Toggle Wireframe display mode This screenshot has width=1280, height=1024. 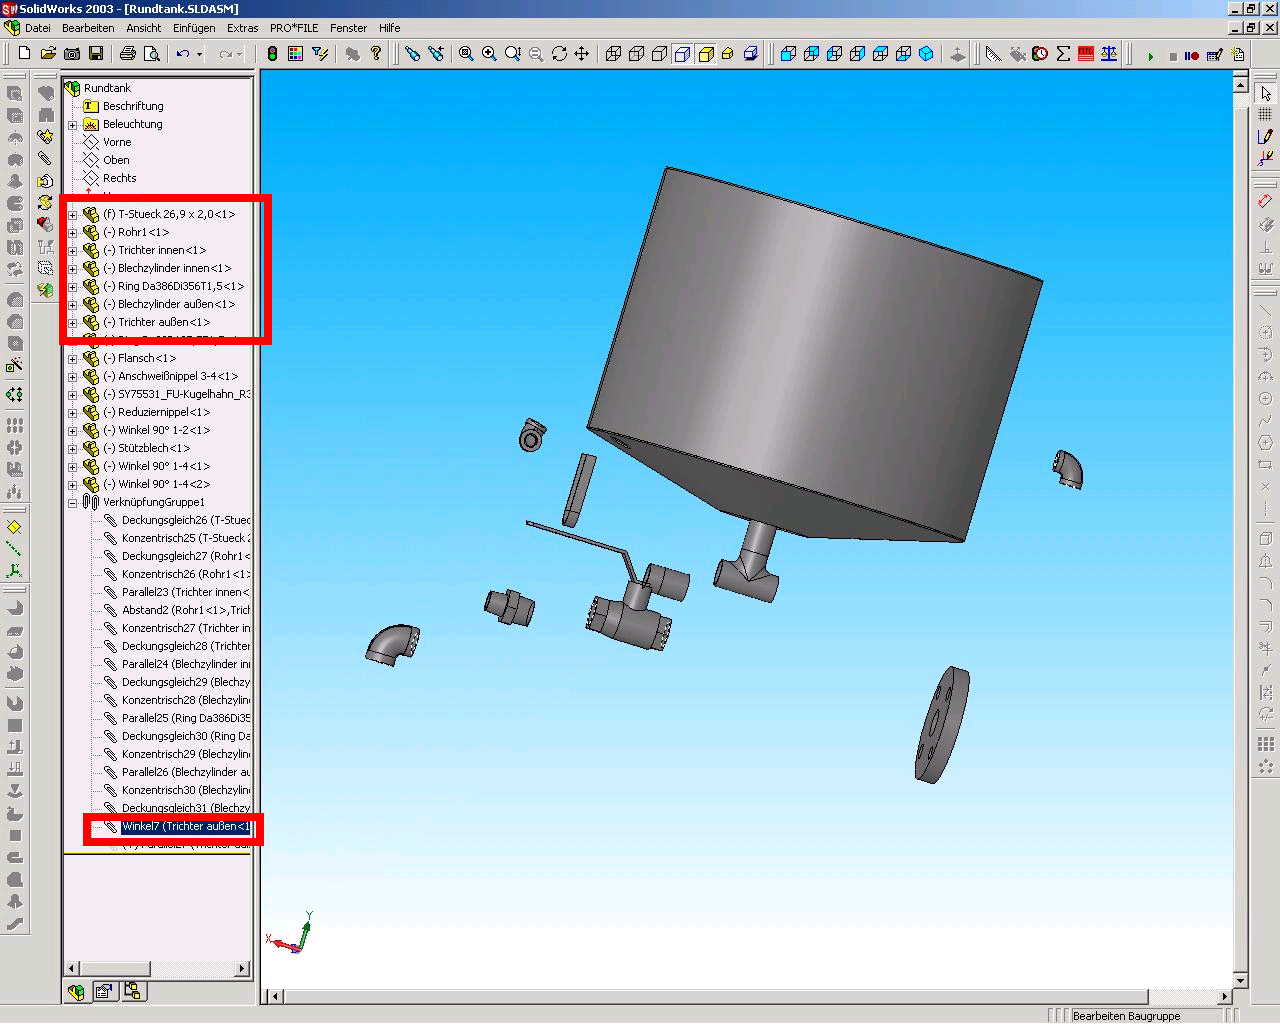[x=613, y=54]
